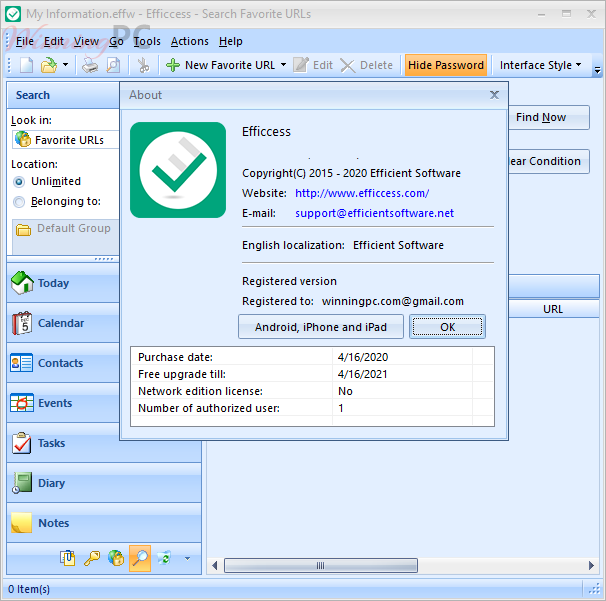Open the Actions menu
Viewport: 606px width, 601px height.
point(189,41)
